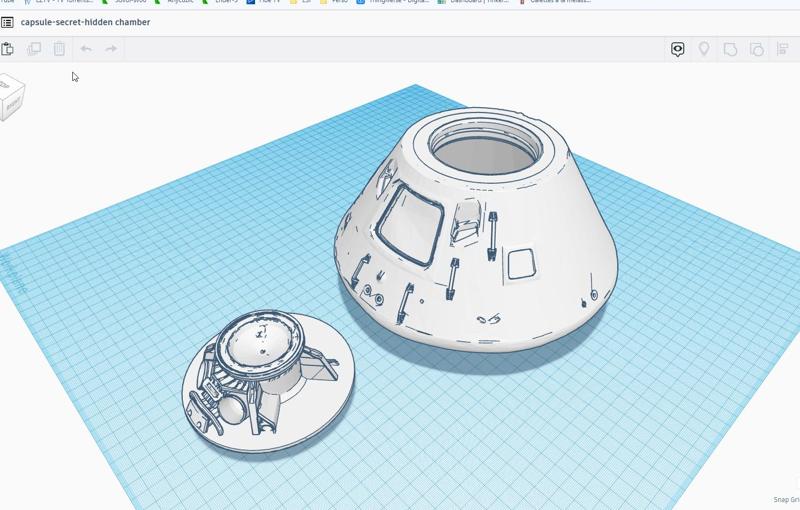Click the Group shapes icon

pyautogui.click(x=731, y=49)
